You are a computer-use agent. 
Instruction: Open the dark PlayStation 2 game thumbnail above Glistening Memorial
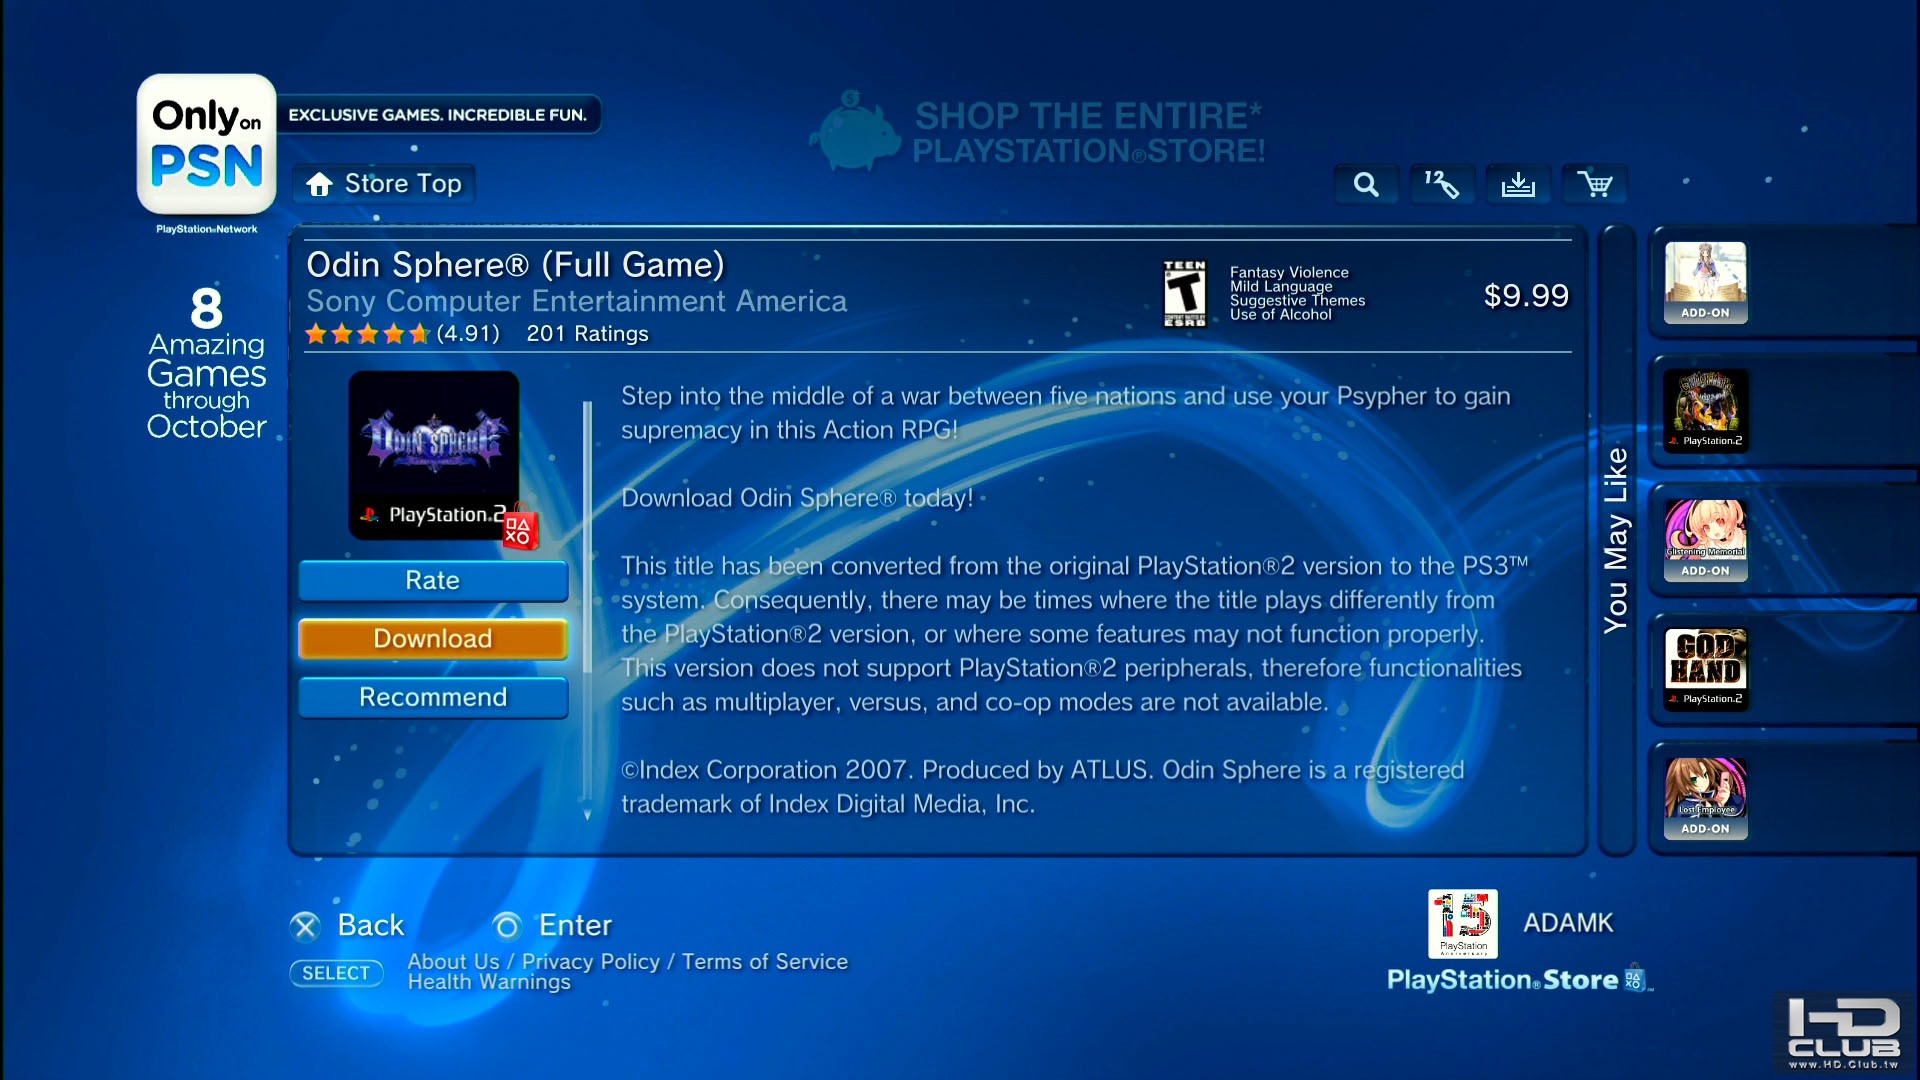point(1706,411)
